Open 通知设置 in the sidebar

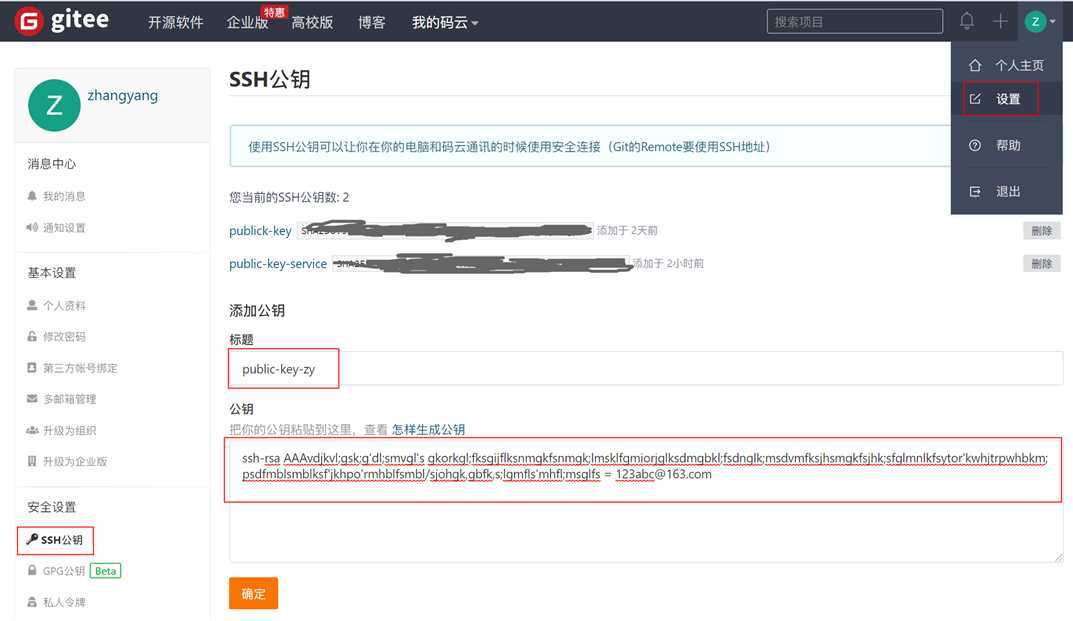64,227
